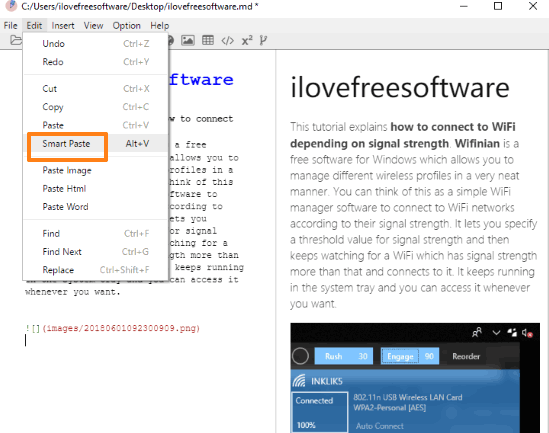
Task: Choose the Paste Image option
Action: tap(96, 170)
